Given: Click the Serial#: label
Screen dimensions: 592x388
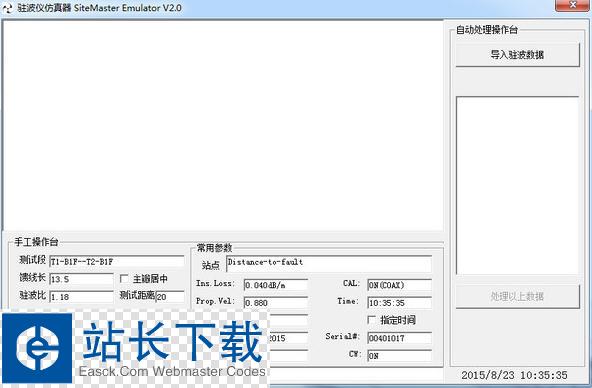Looking at the screenshot, I should point(342,336).
